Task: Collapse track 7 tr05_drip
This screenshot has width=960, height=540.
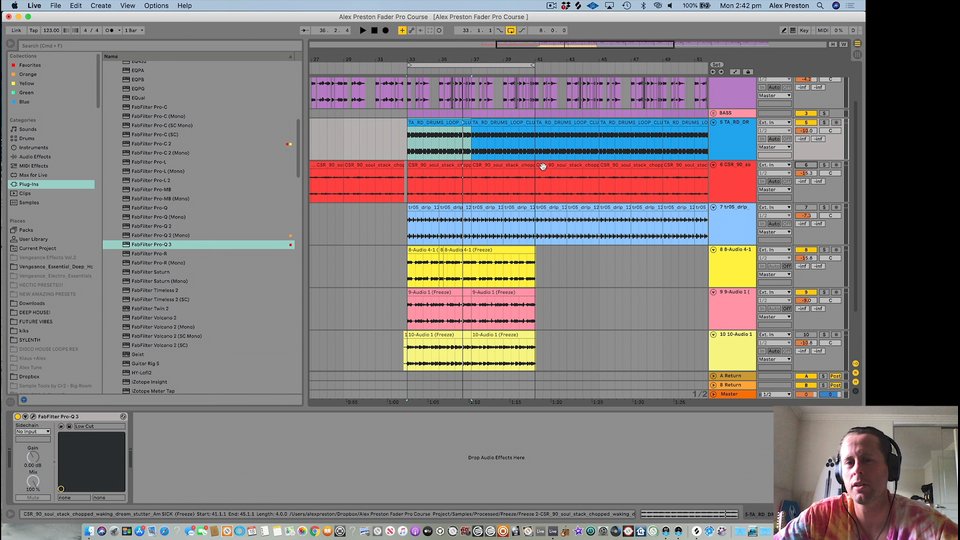Action: pyautogui.click(x=713, y=208)
